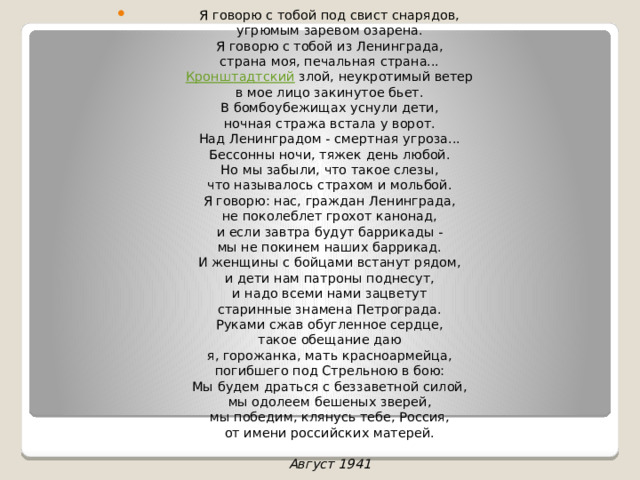Click the line 'Я говорю с тобой из Ленинграда,'

click(329, 47)
